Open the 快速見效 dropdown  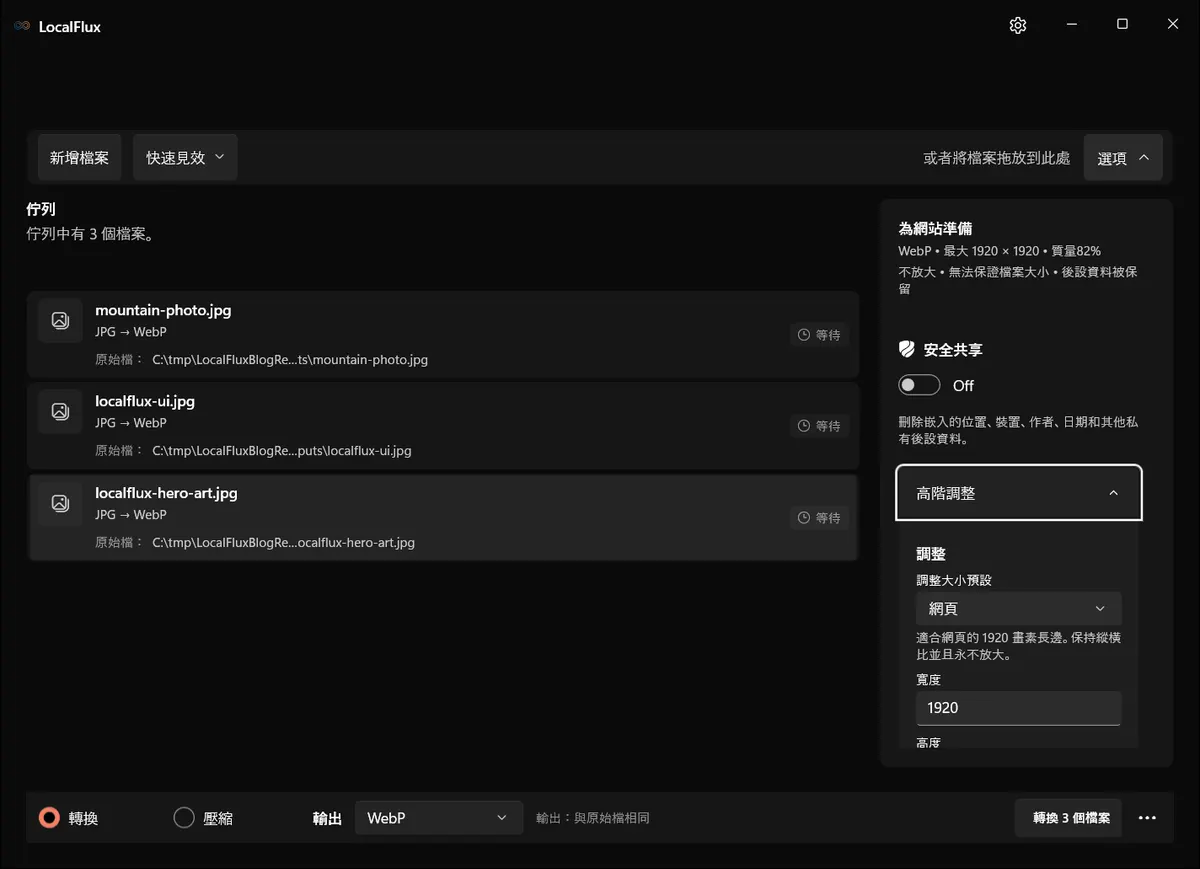click(x=185, y=158)
